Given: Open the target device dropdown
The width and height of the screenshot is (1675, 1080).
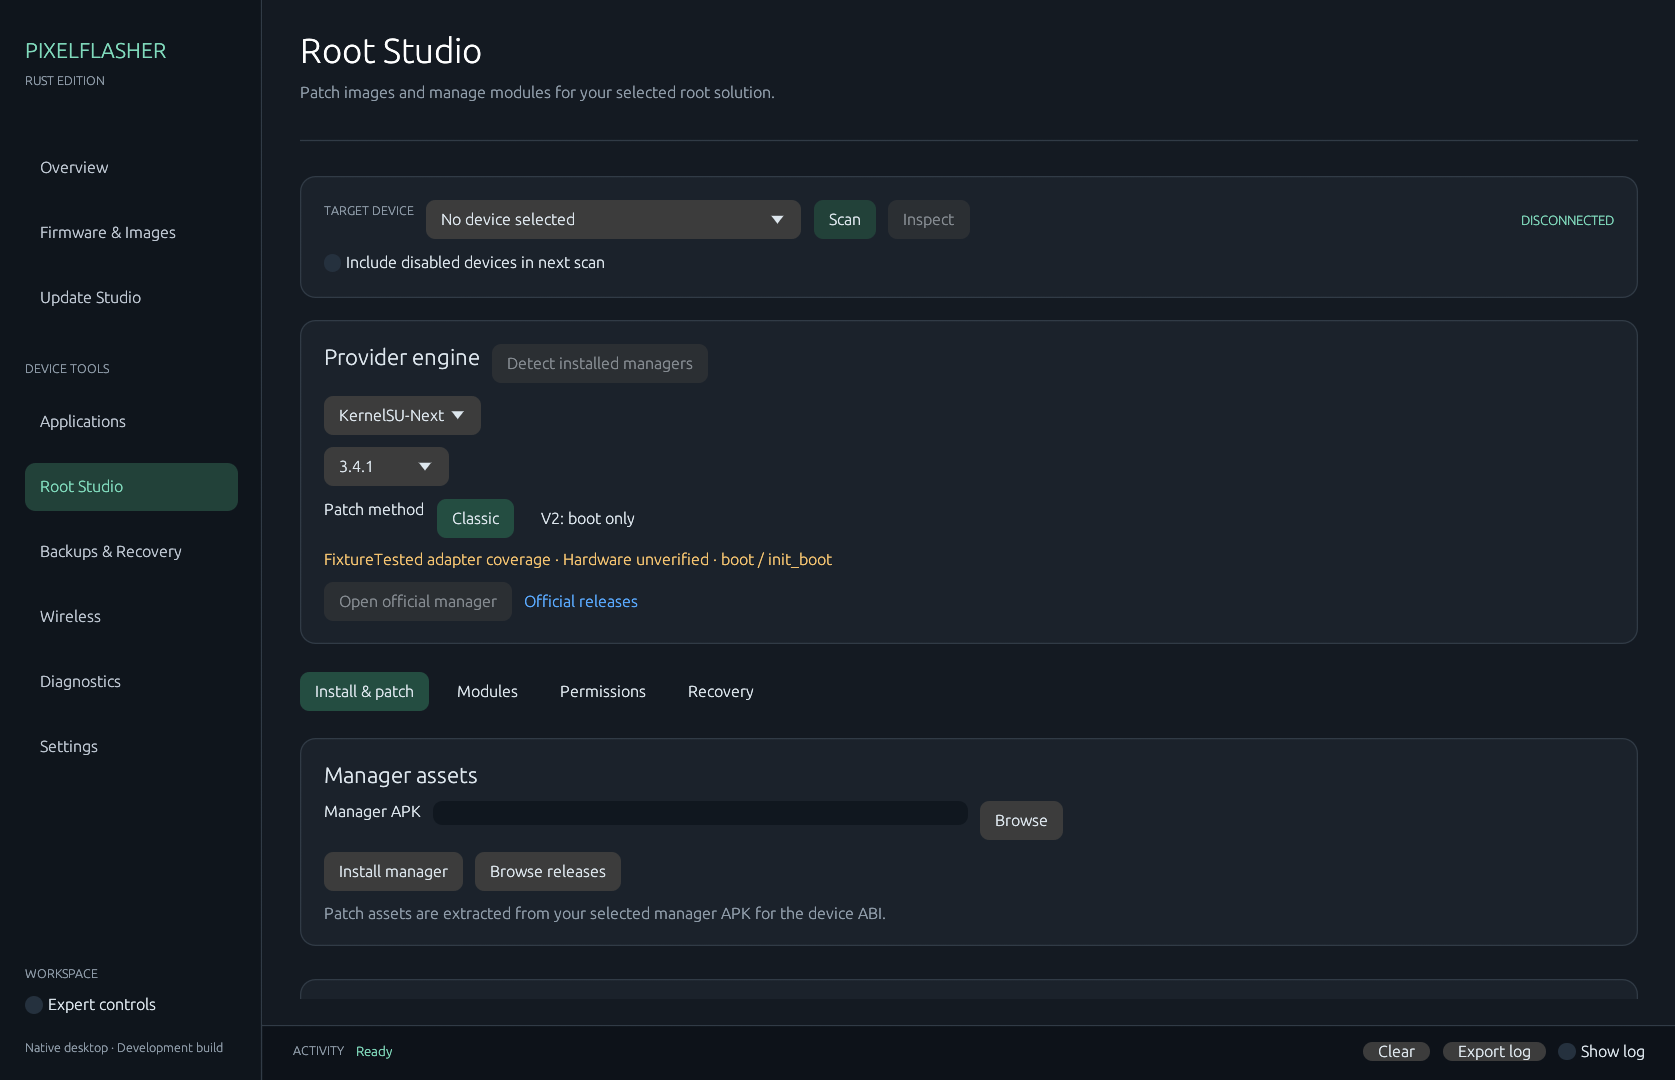Looking at the screenshot, I should (x=613, y=220).
